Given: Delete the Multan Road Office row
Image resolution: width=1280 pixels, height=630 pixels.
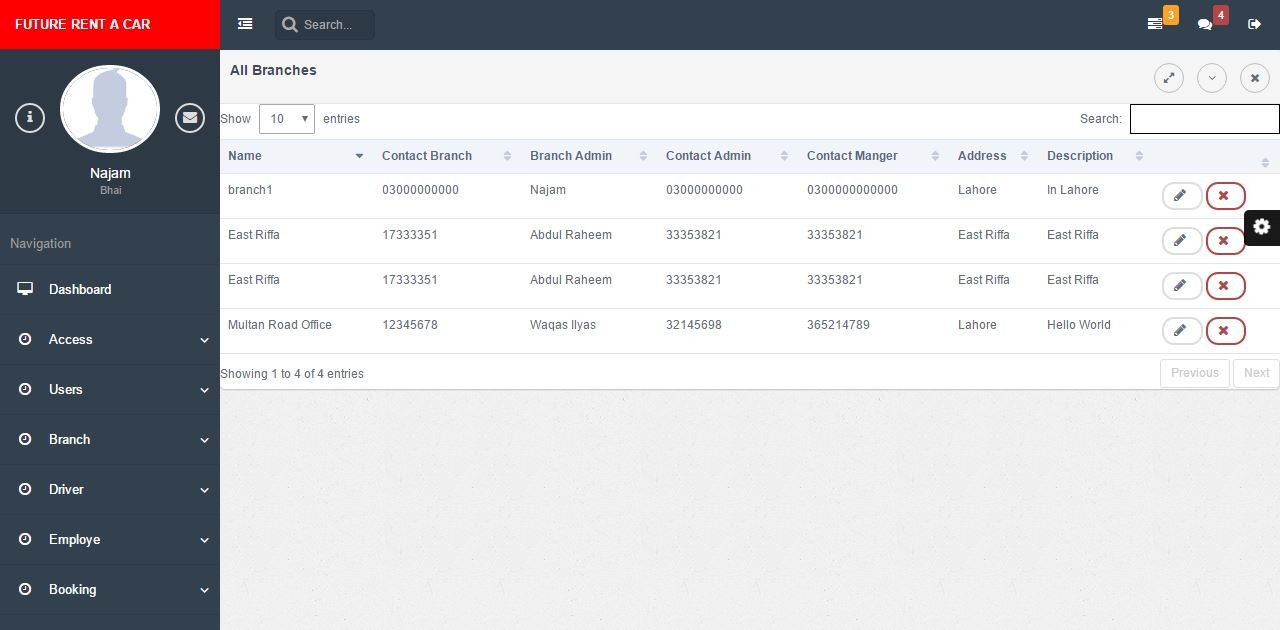Looking at the screenshot, I should click(1224, 331).
